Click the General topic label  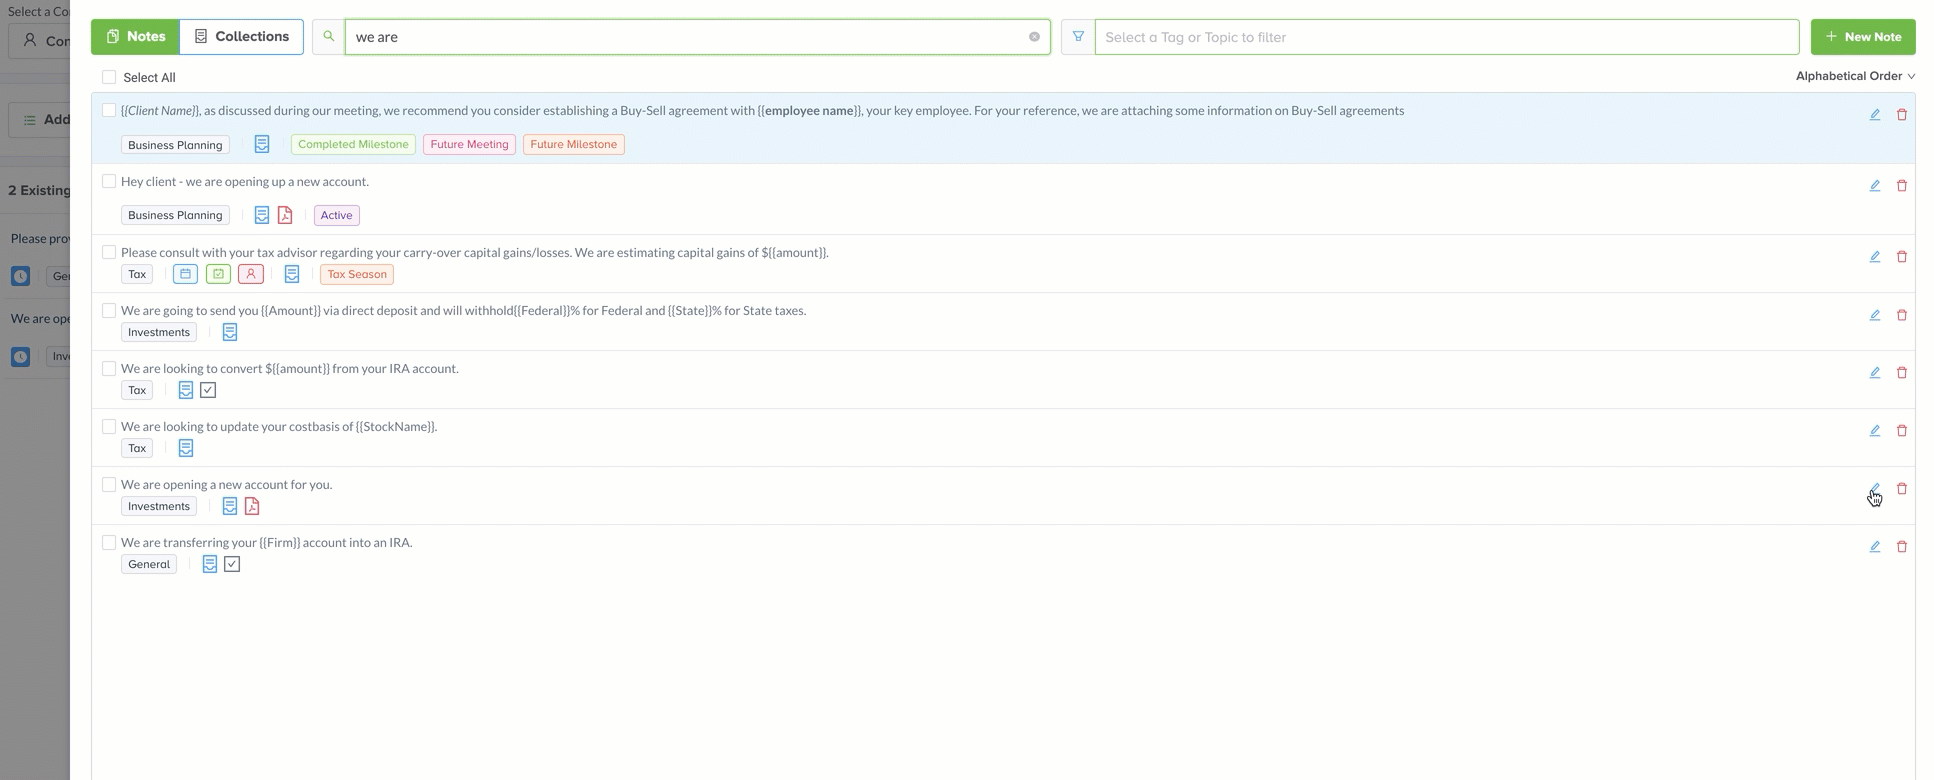point(149,564)
